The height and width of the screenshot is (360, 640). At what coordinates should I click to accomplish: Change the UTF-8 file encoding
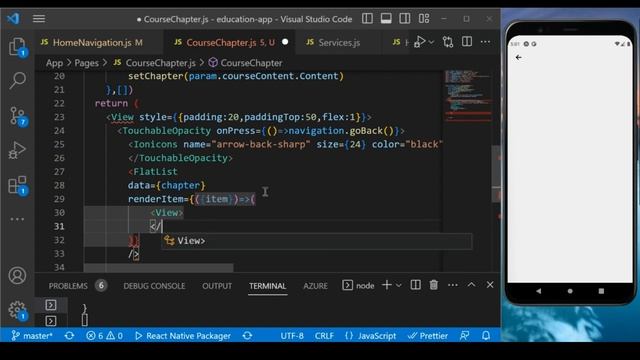(x=292, y=336)
